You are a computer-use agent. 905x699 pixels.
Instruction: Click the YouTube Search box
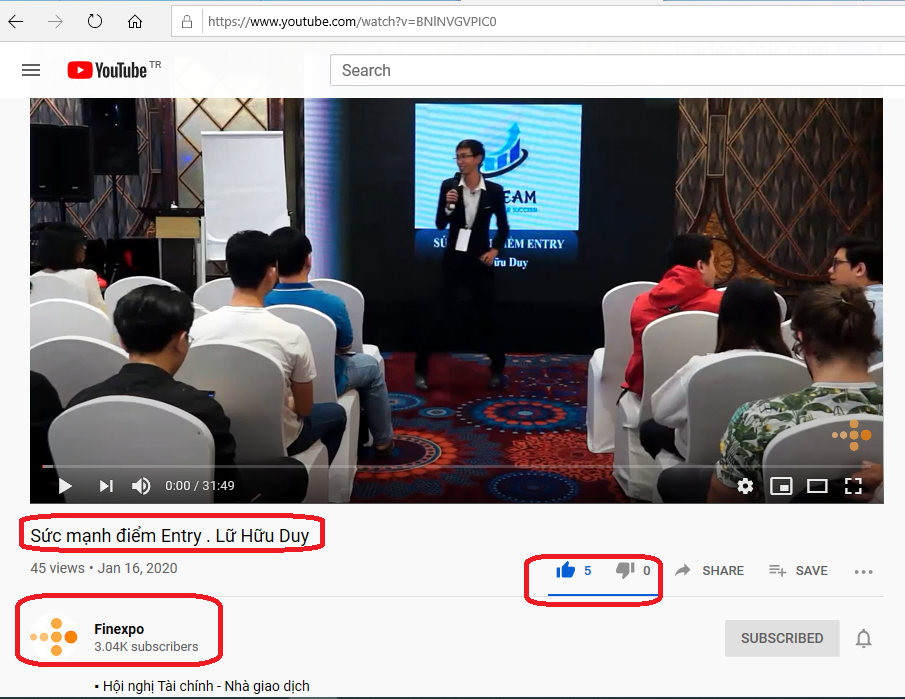[x=617, y=70]
